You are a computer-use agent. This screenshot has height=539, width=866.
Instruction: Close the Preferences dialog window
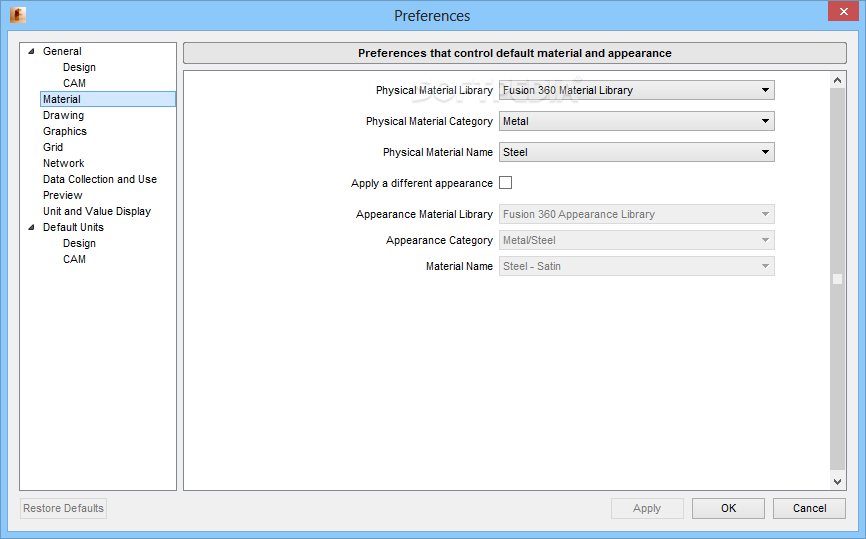point(843,11)
